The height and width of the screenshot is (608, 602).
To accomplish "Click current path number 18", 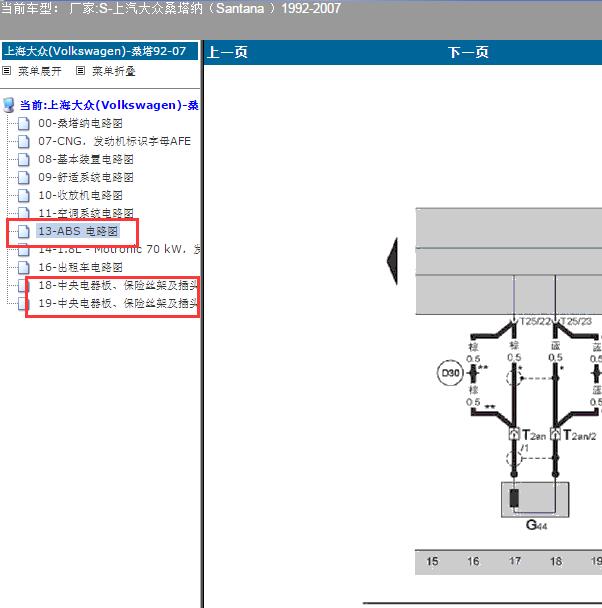I will click(x=556, y=561).
